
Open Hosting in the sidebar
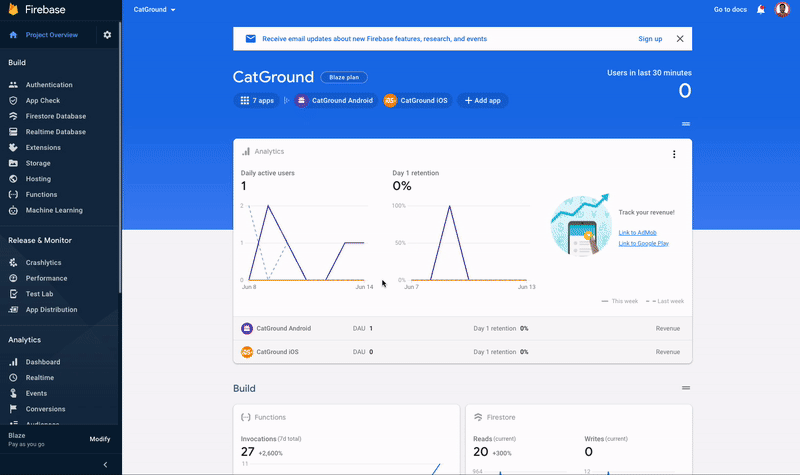pos(38,179)
